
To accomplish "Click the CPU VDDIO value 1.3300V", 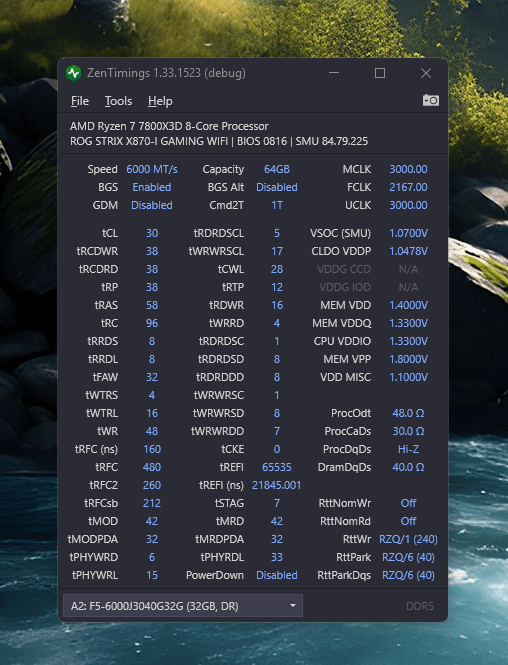I will (408, 341).
